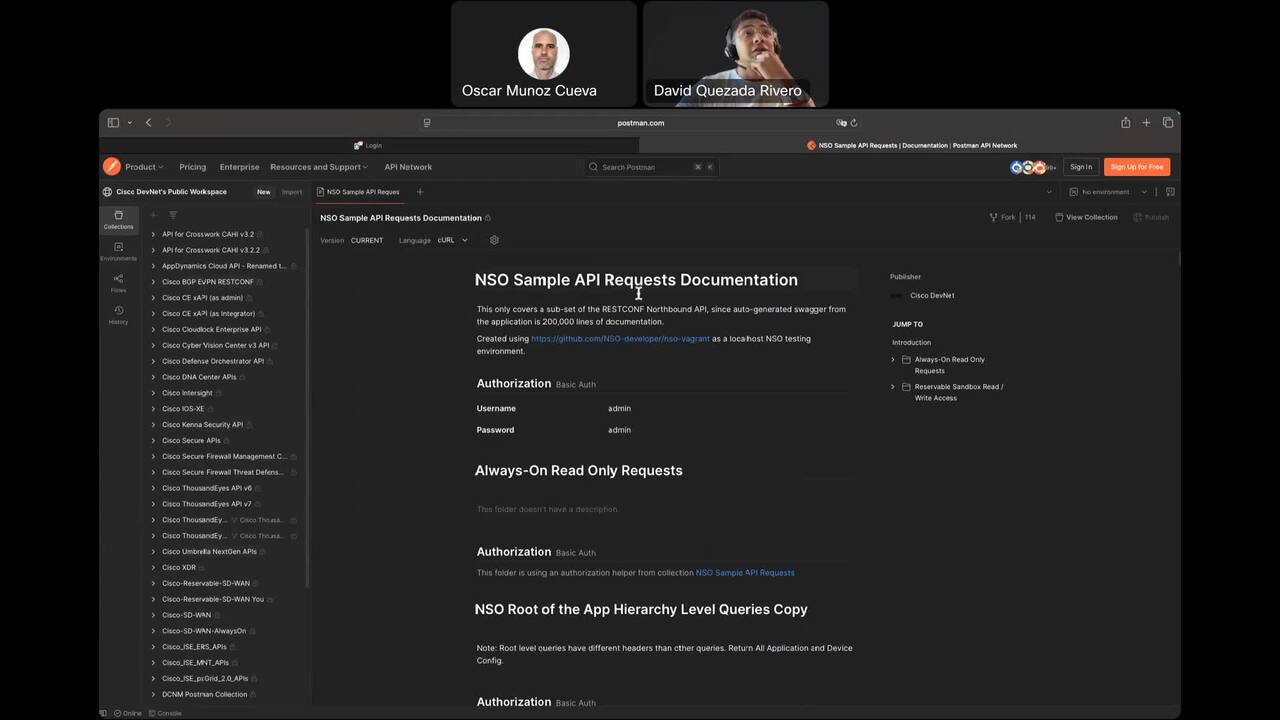Open the Collections sidebar panel

coord(118,220)
